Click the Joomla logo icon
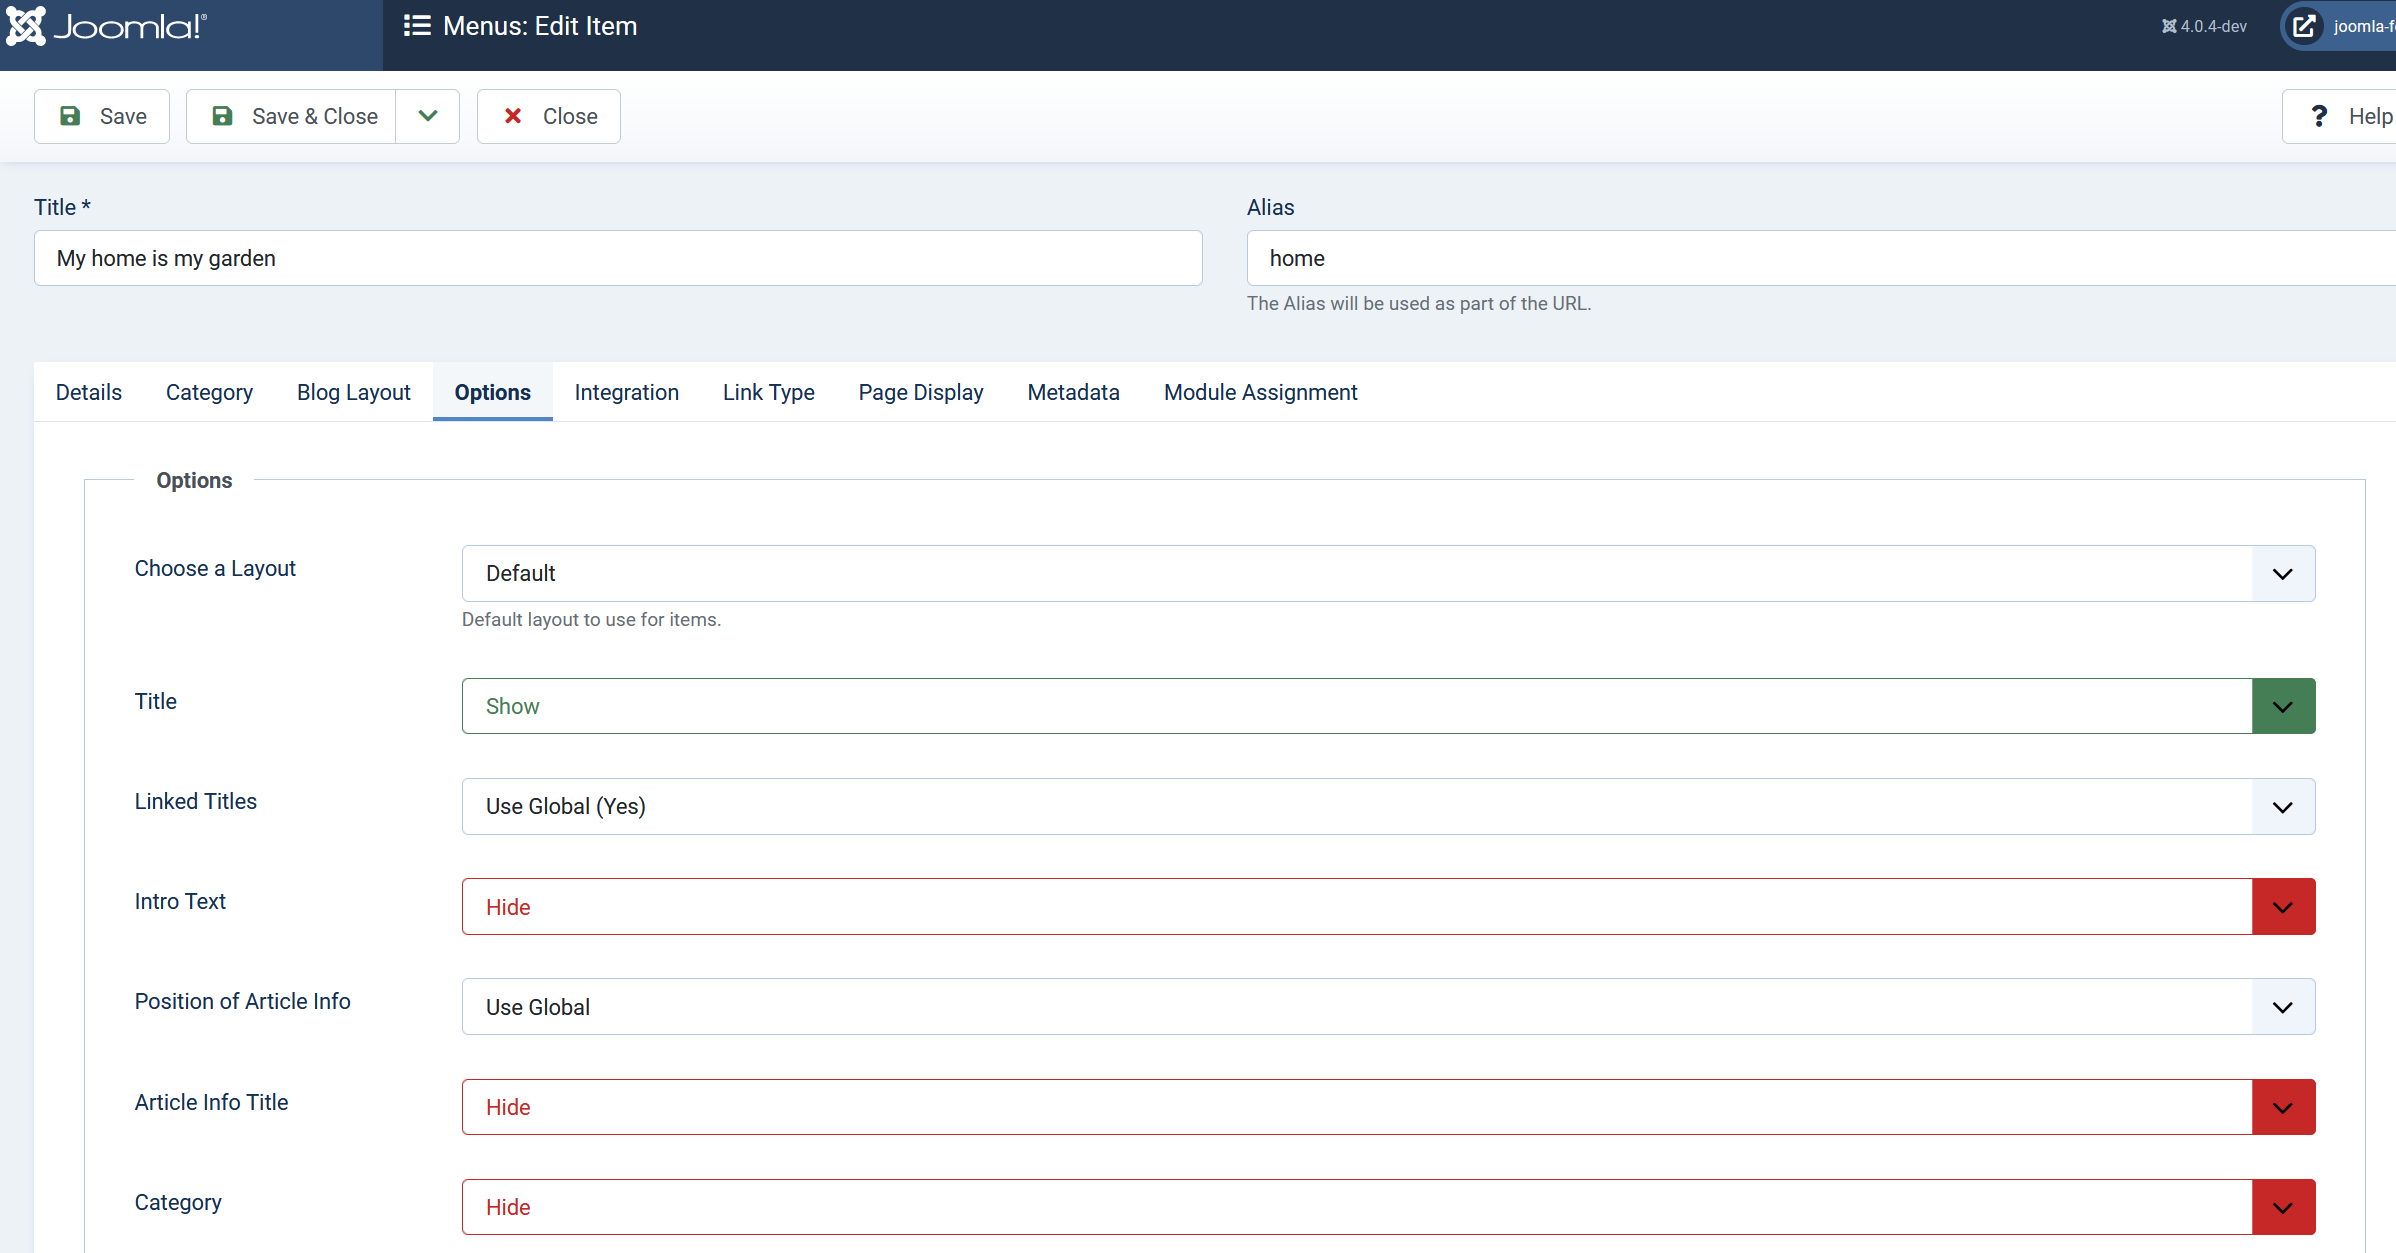The image size is (2396, 1253). click(26, 26)
